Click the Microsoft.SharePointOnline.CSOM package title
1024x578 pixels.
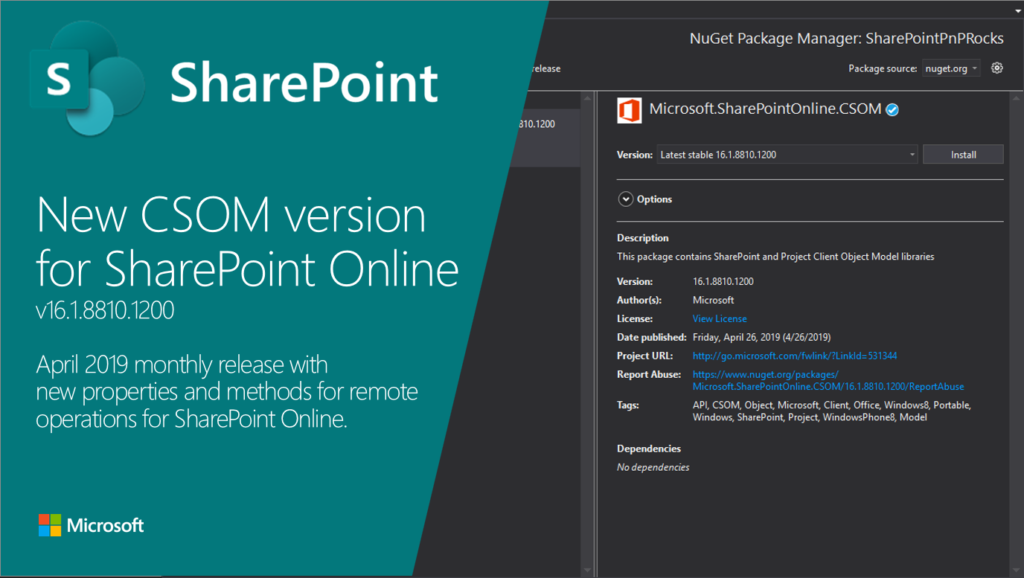[x=765, y=109]
